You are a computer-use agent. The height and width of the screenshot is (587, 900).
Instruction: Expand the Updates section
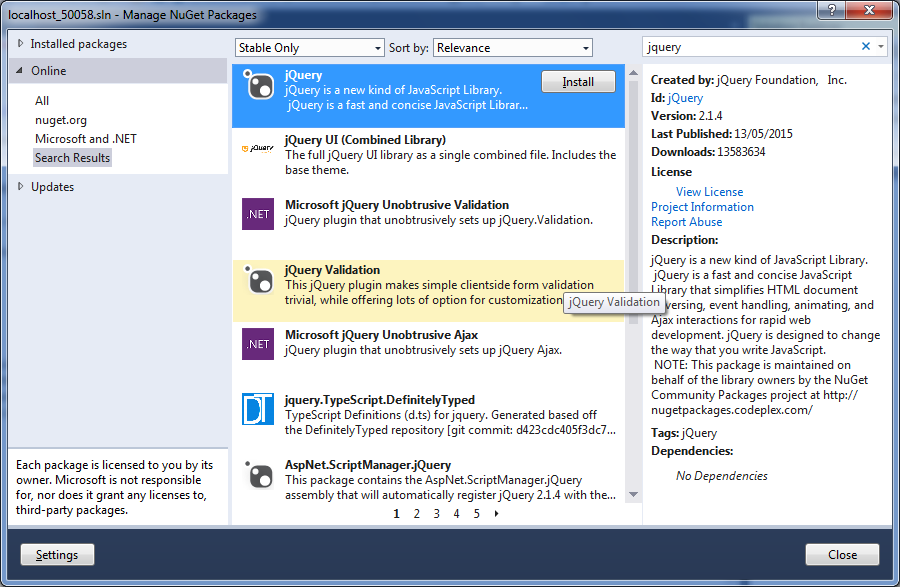(x=22, y=187)
